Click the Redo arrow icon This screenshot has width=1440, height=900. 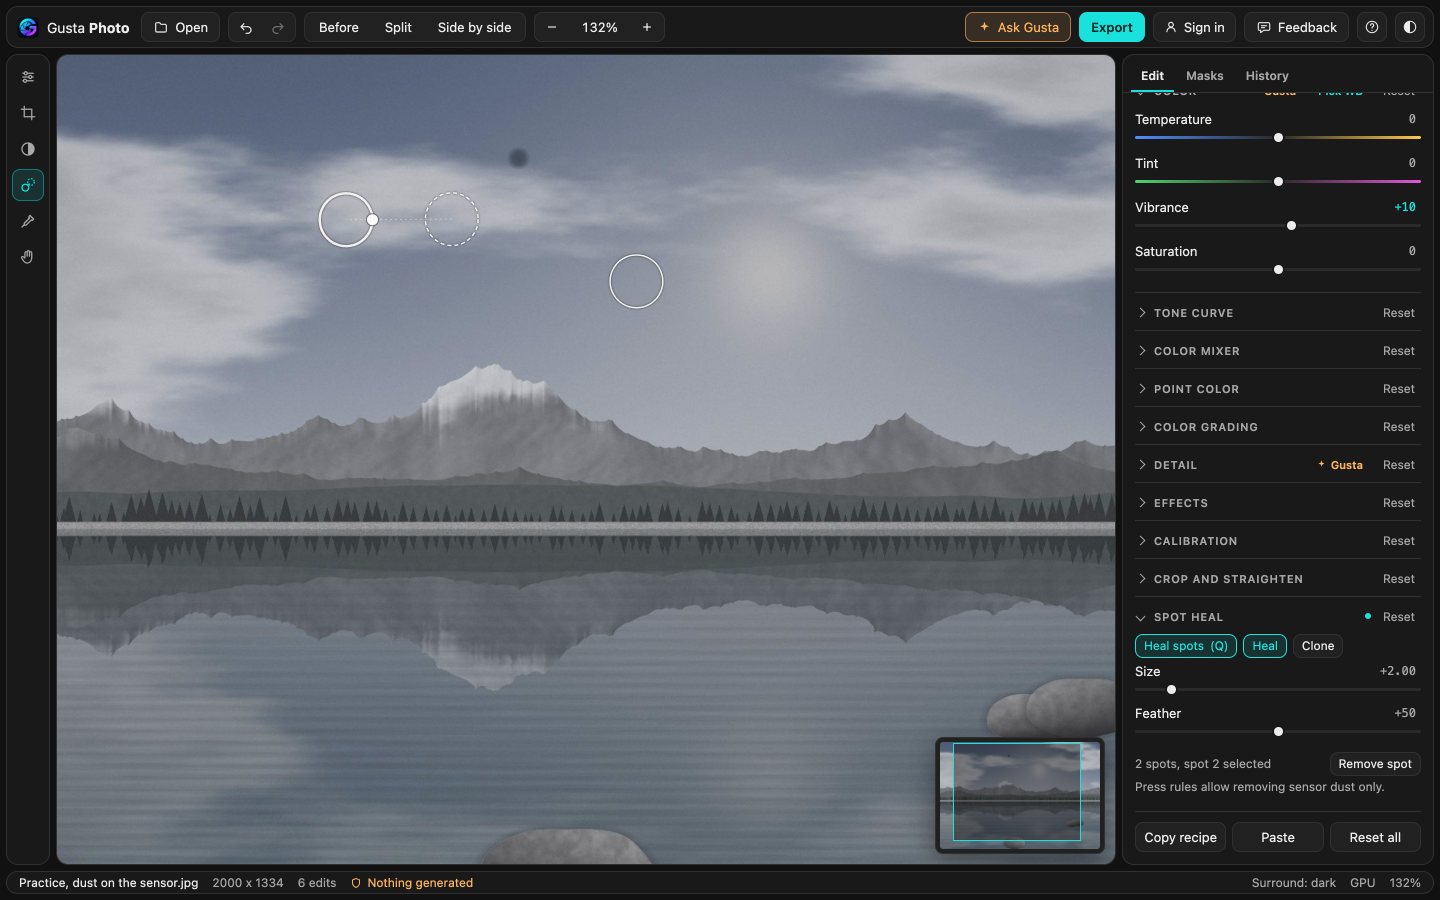(278, 28)
